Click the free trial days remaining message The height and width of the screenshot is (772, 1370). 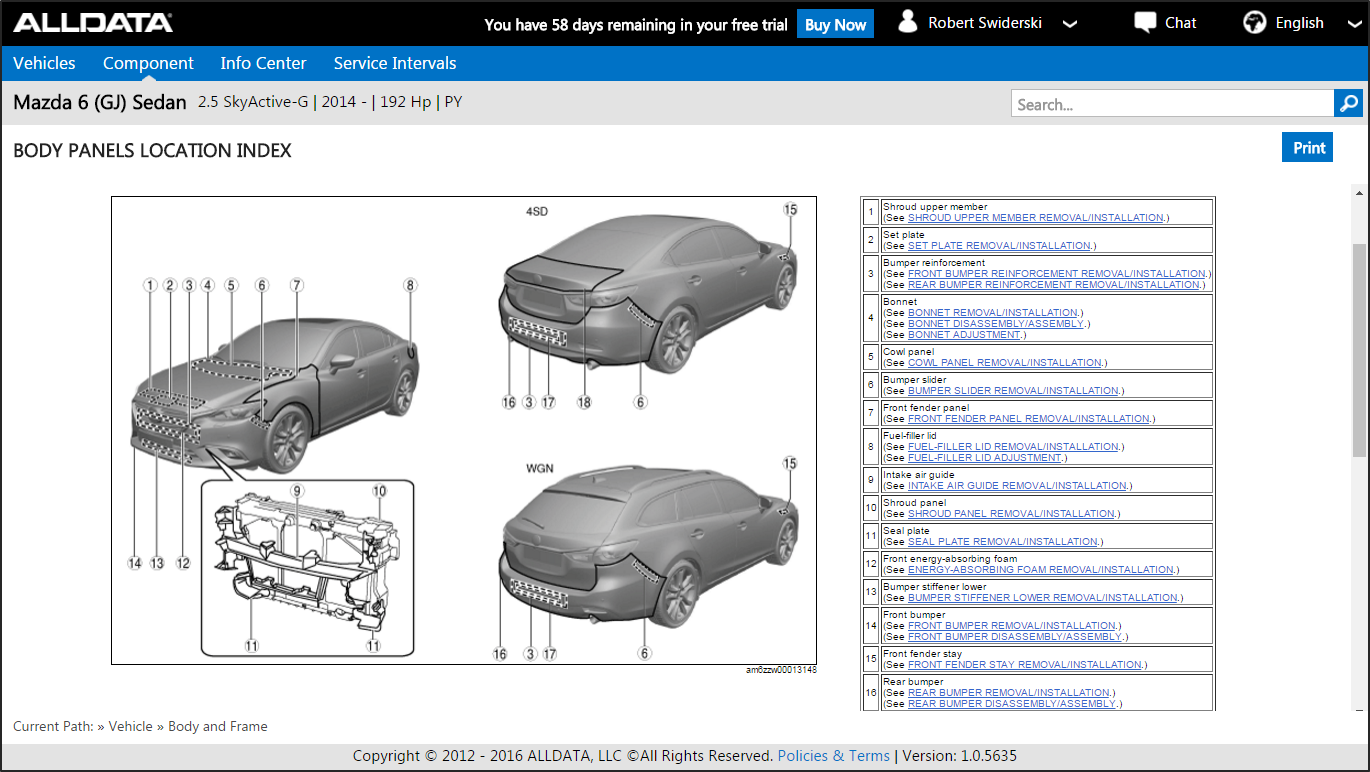[636, 25]
